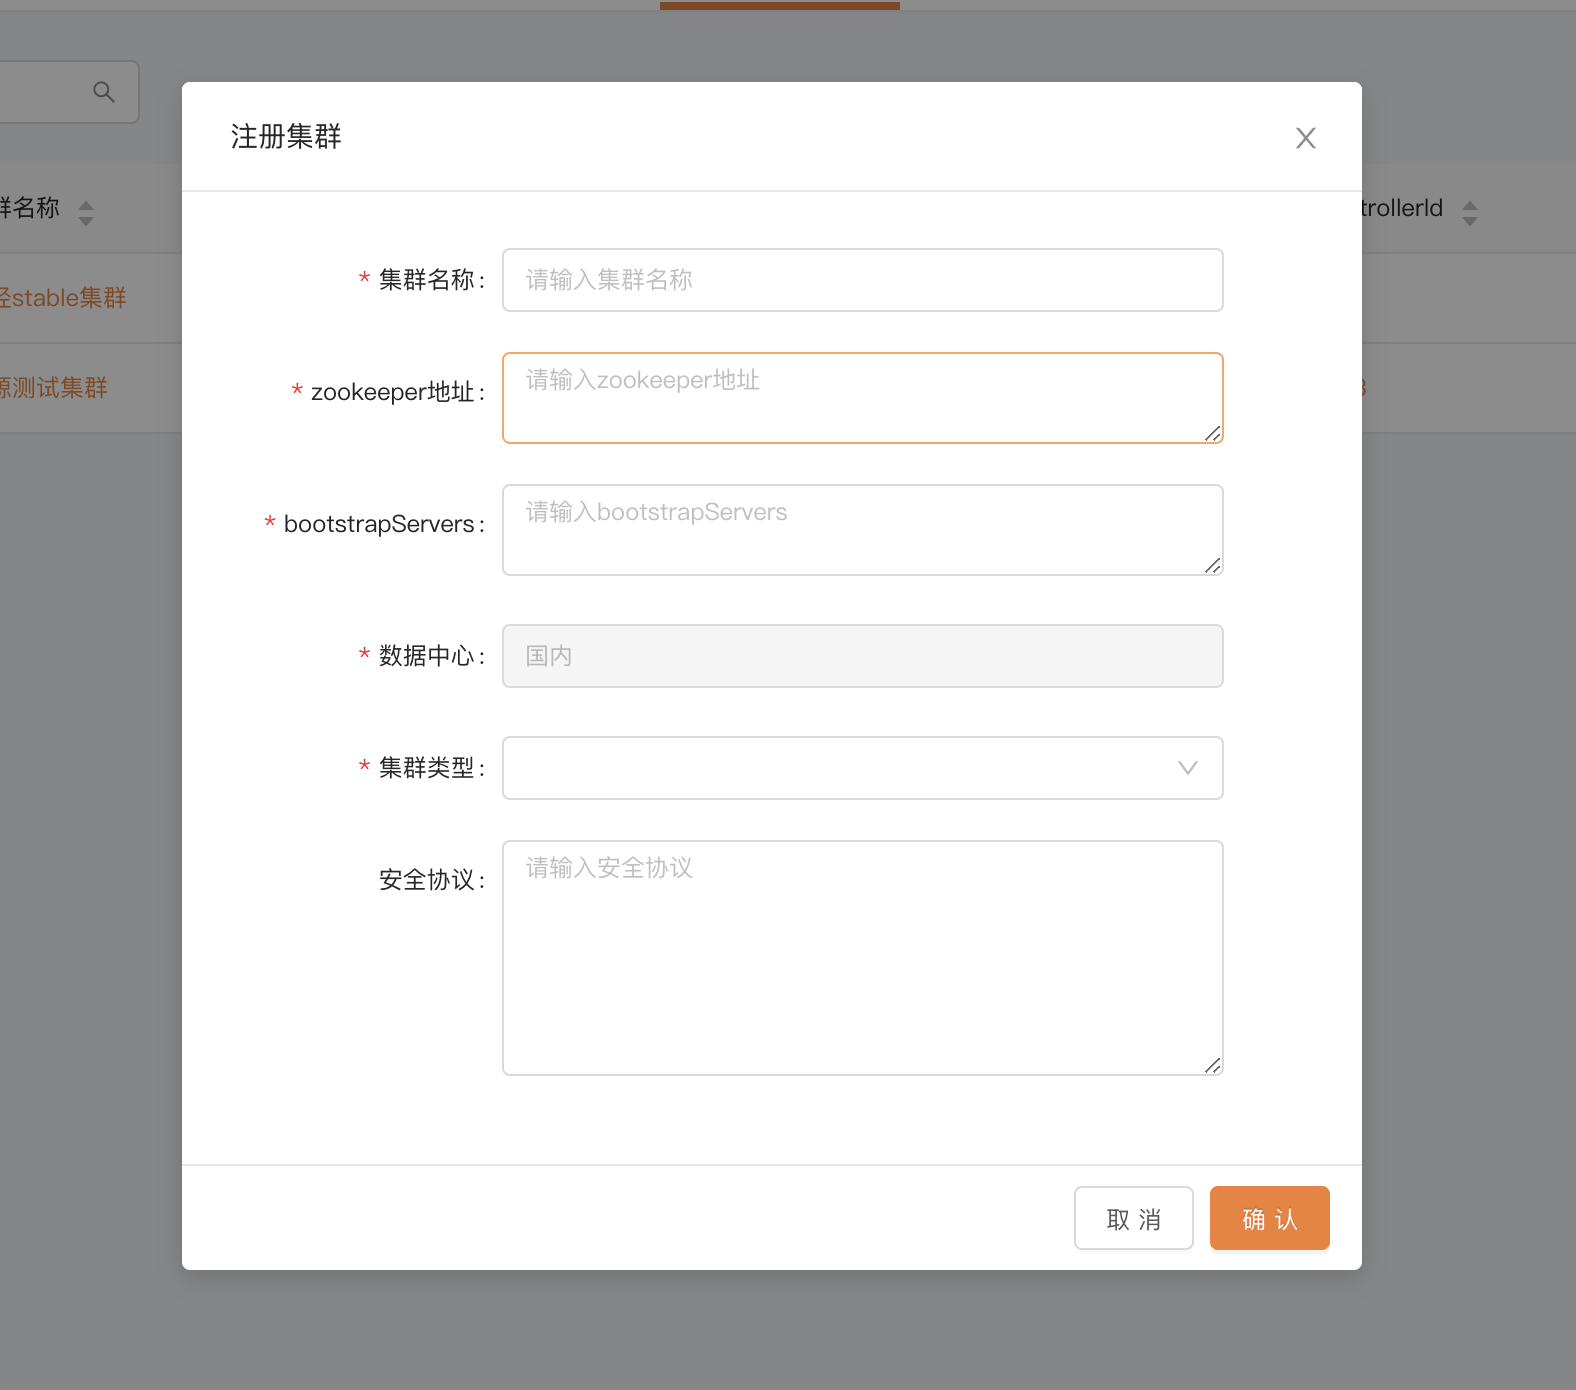
Task: Click descending sort caret on 名称 column
Action: pyautogui.click(x=86, y=221)
